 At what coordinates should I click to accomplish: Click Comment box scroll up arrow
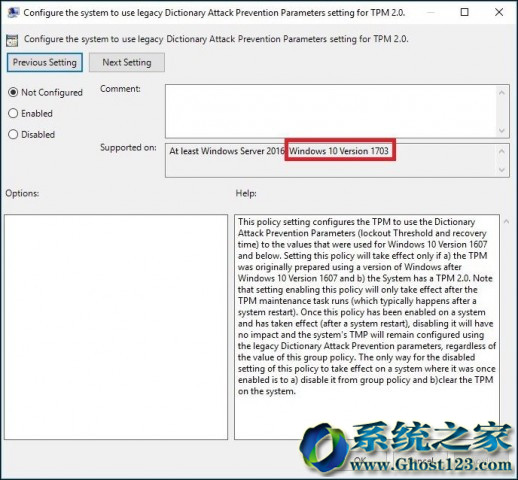pyautogui.click(x=502, y=92)
